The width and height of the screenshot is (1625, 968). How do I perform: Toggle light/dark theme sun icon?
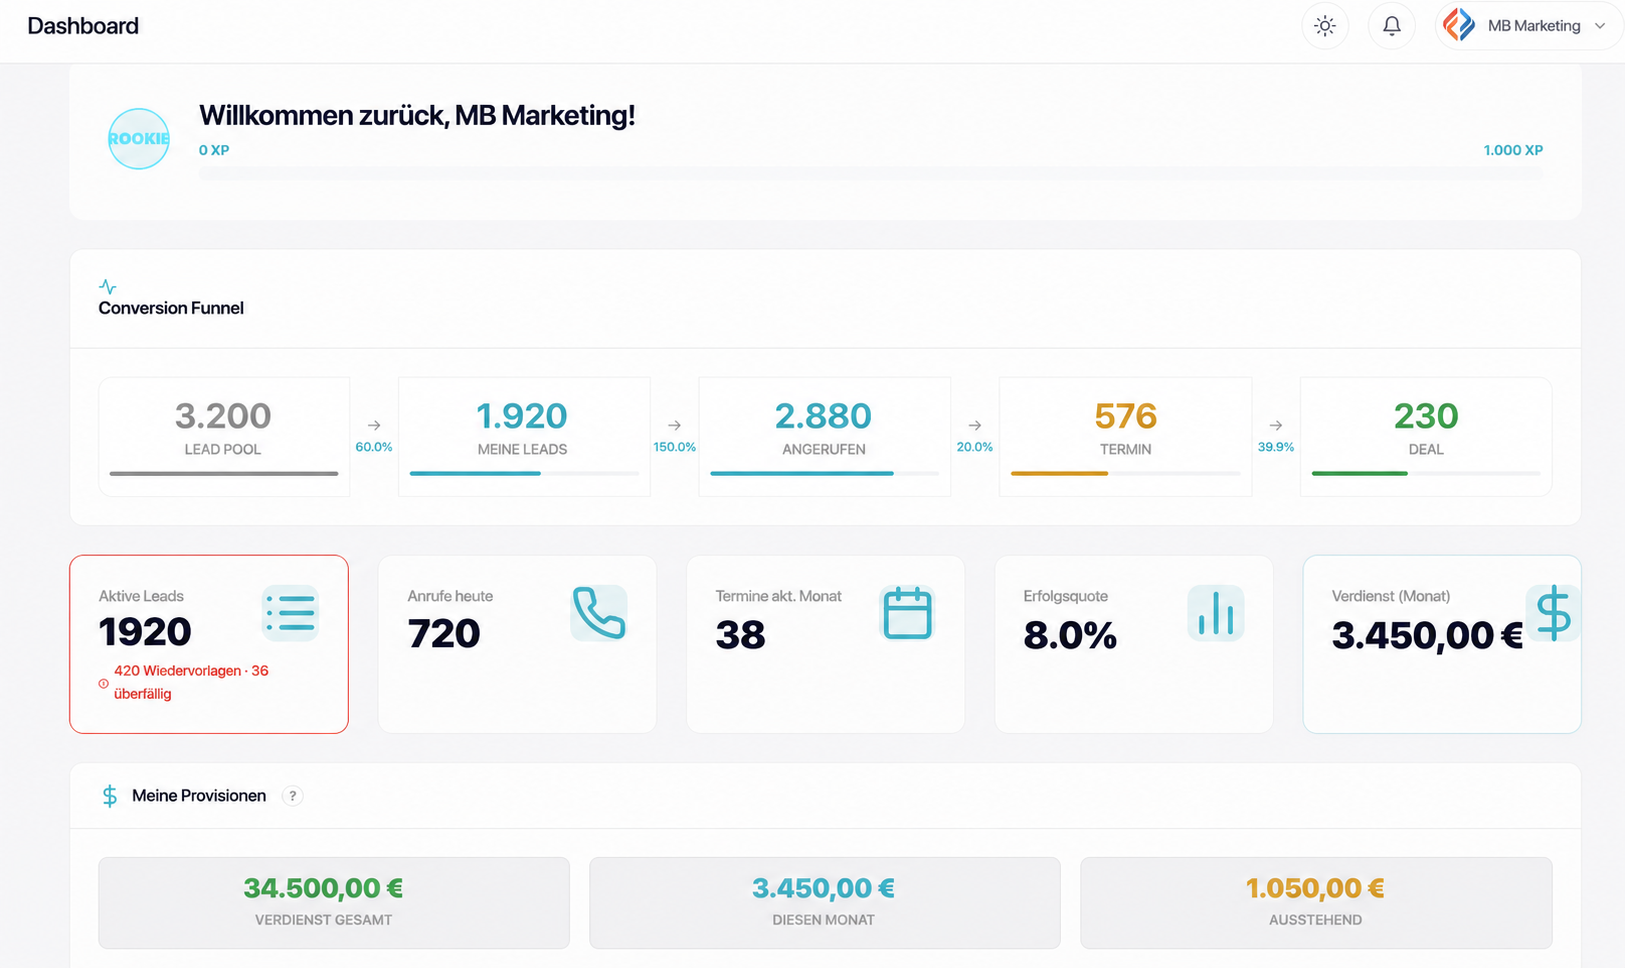1325,26
